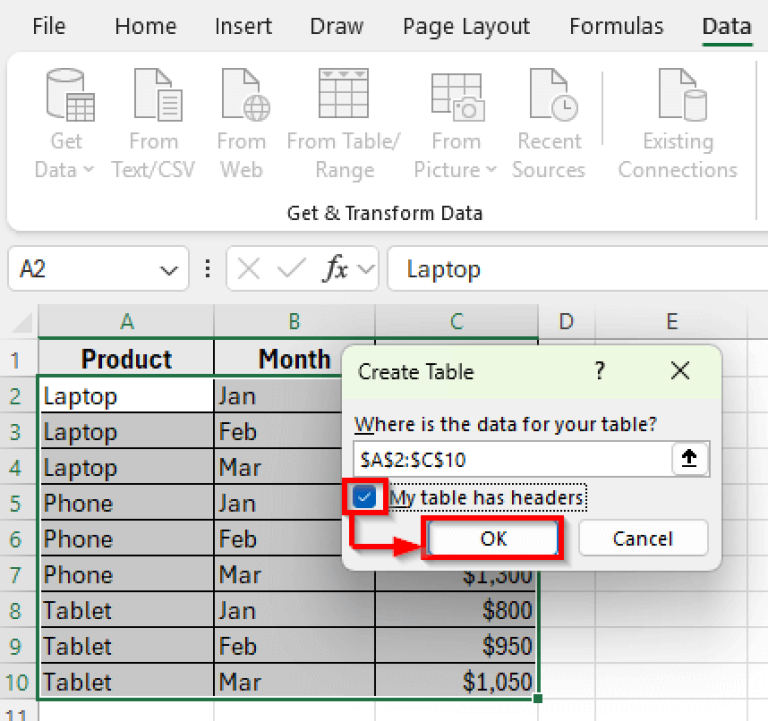768x721 pixels.
Task: Switch to the Insert tab
Action: tap(243, 26)
